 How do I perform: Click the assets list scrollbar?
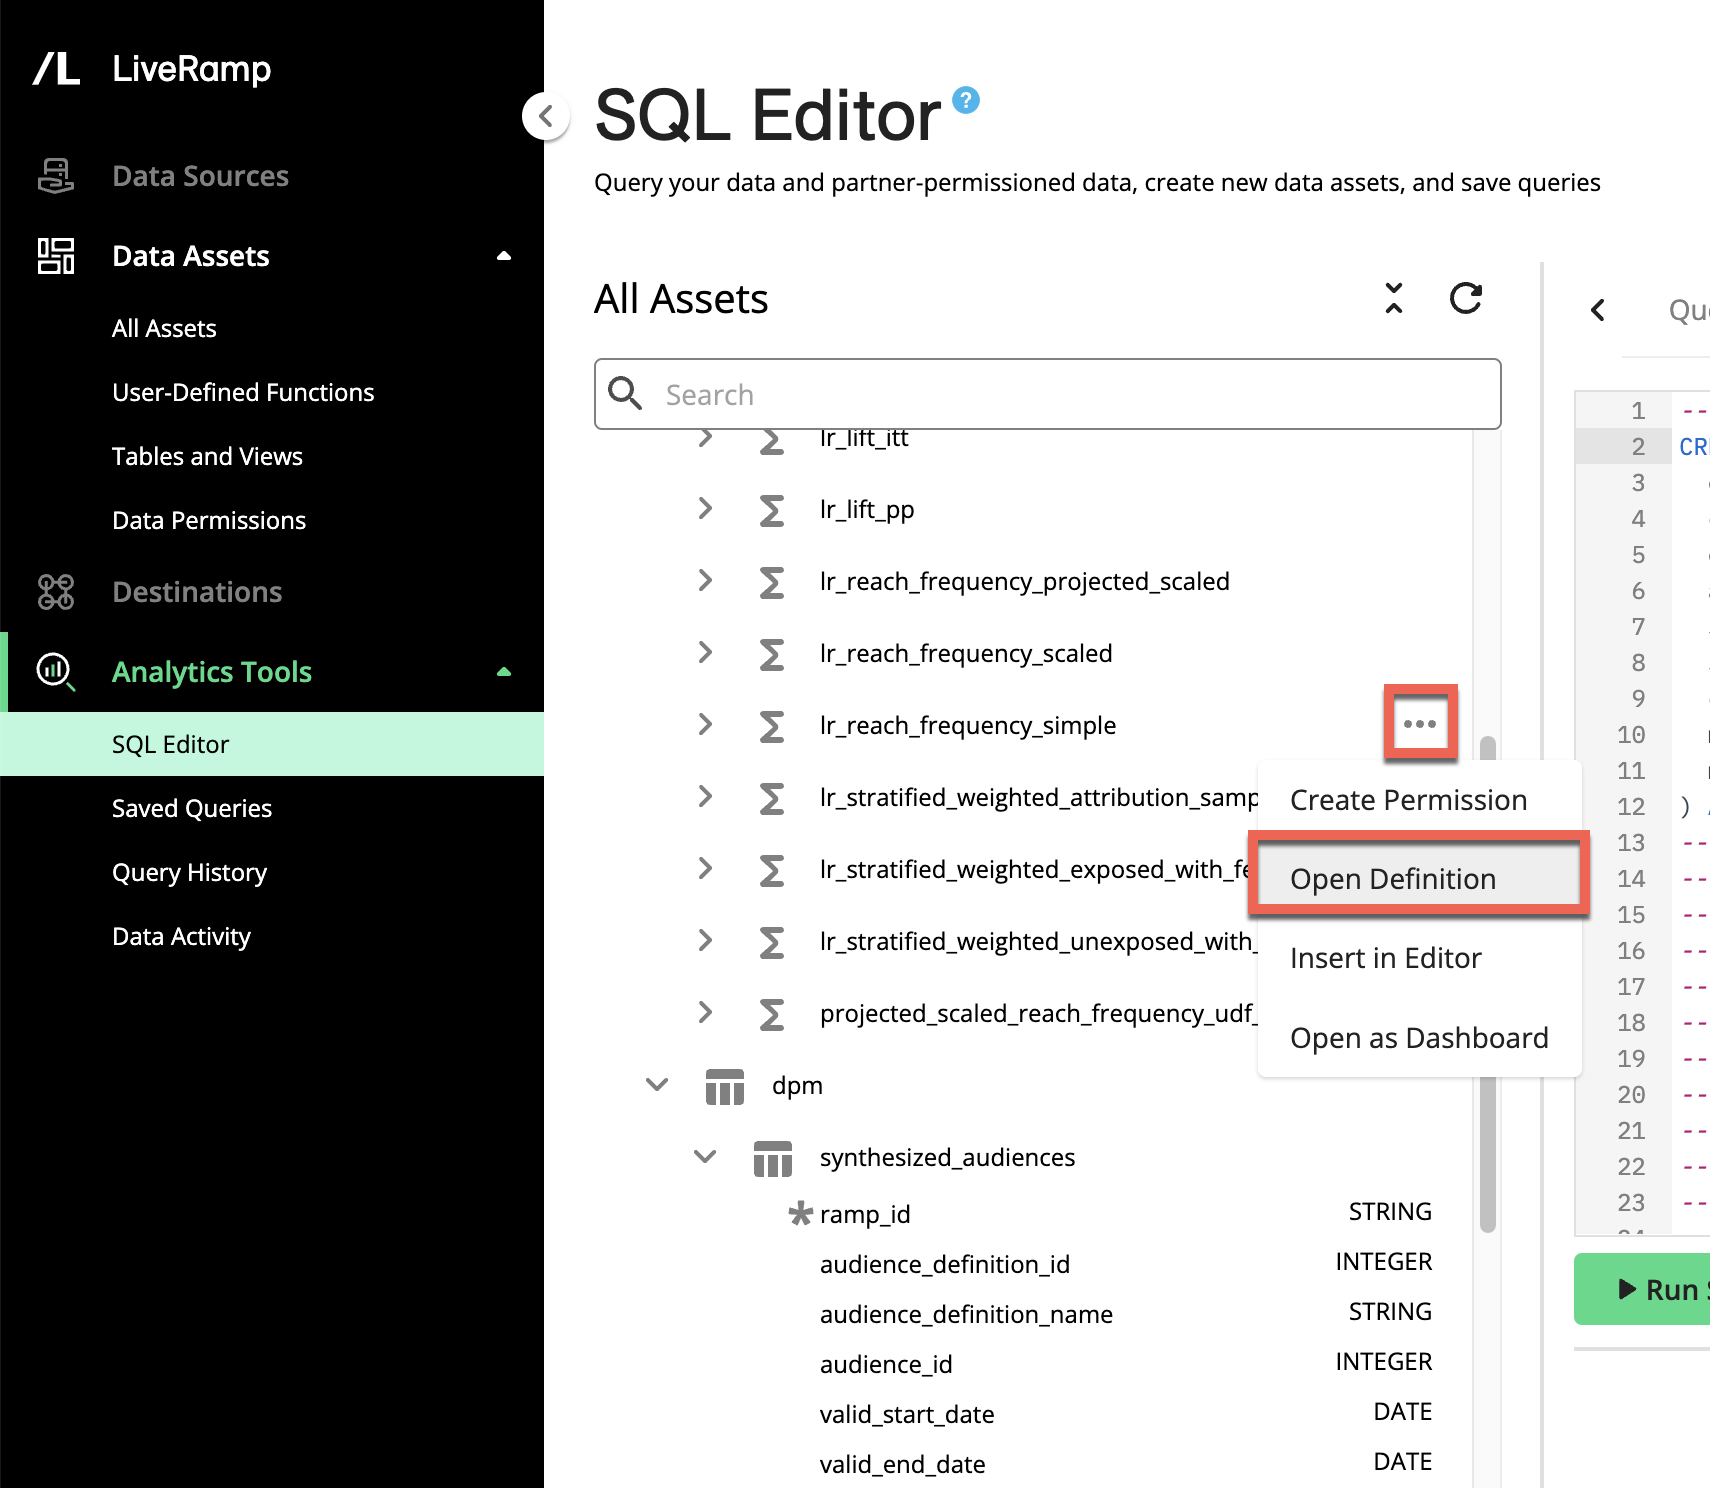pos(1488,984)
